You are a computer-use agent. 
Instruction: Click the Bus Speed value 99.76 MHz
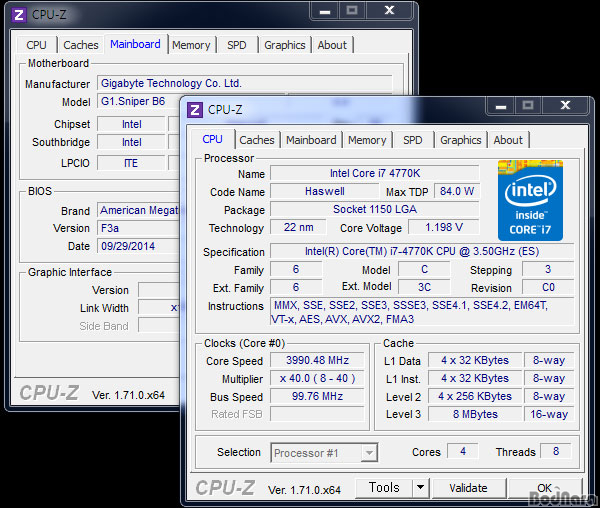coord(317,396)
